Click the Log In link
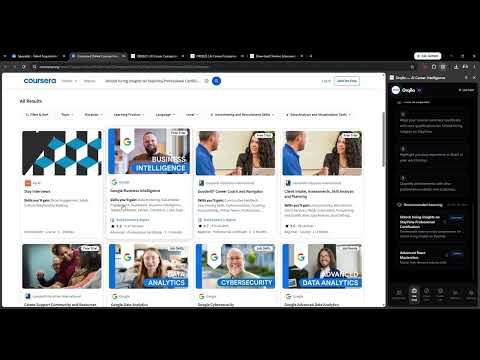The height and width of the screenshot is (360, 480). pos(326,81)
